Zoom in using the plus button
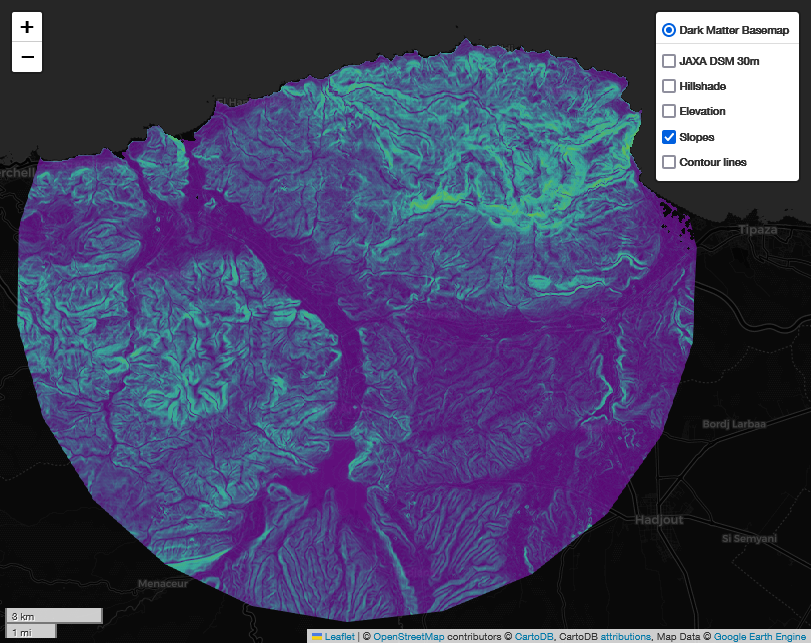This screenshot has width=811, height=643. 26,26
